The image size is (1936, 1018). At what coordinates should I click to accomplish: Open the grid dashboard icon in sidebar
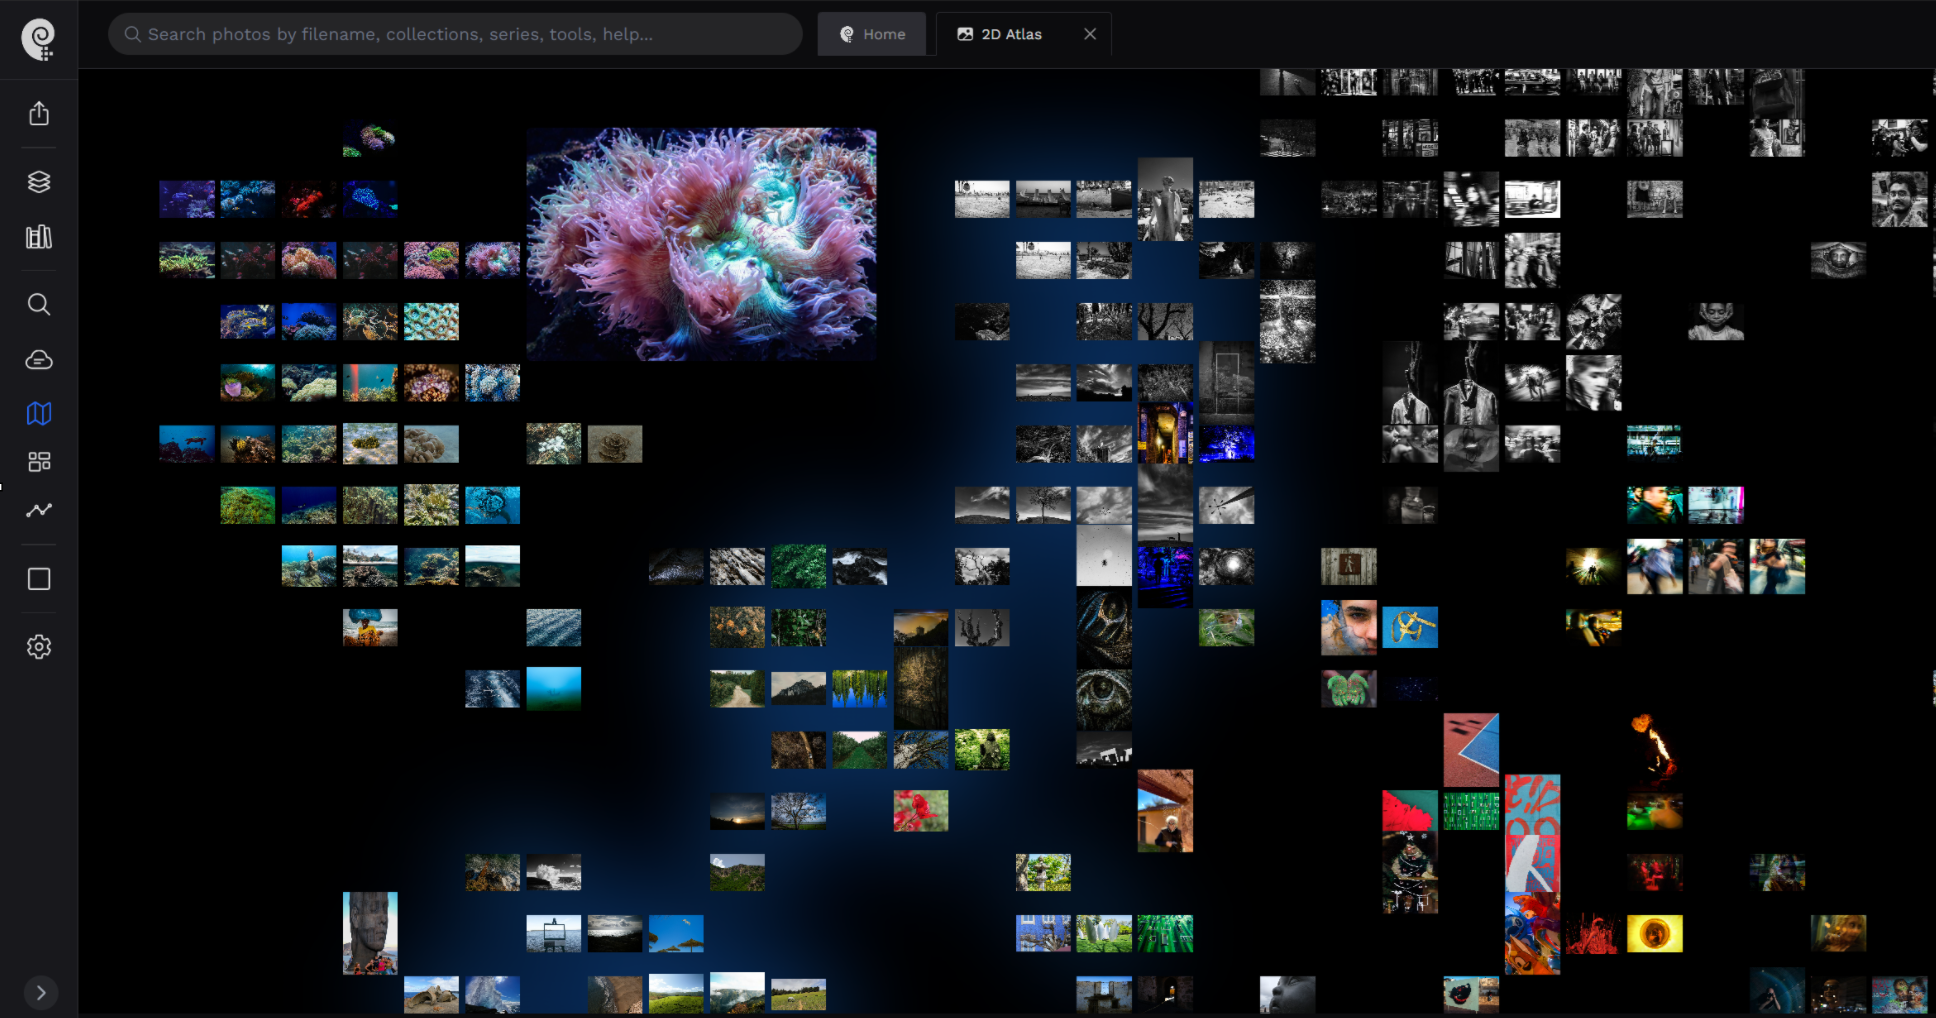click(x=39, y=461)
